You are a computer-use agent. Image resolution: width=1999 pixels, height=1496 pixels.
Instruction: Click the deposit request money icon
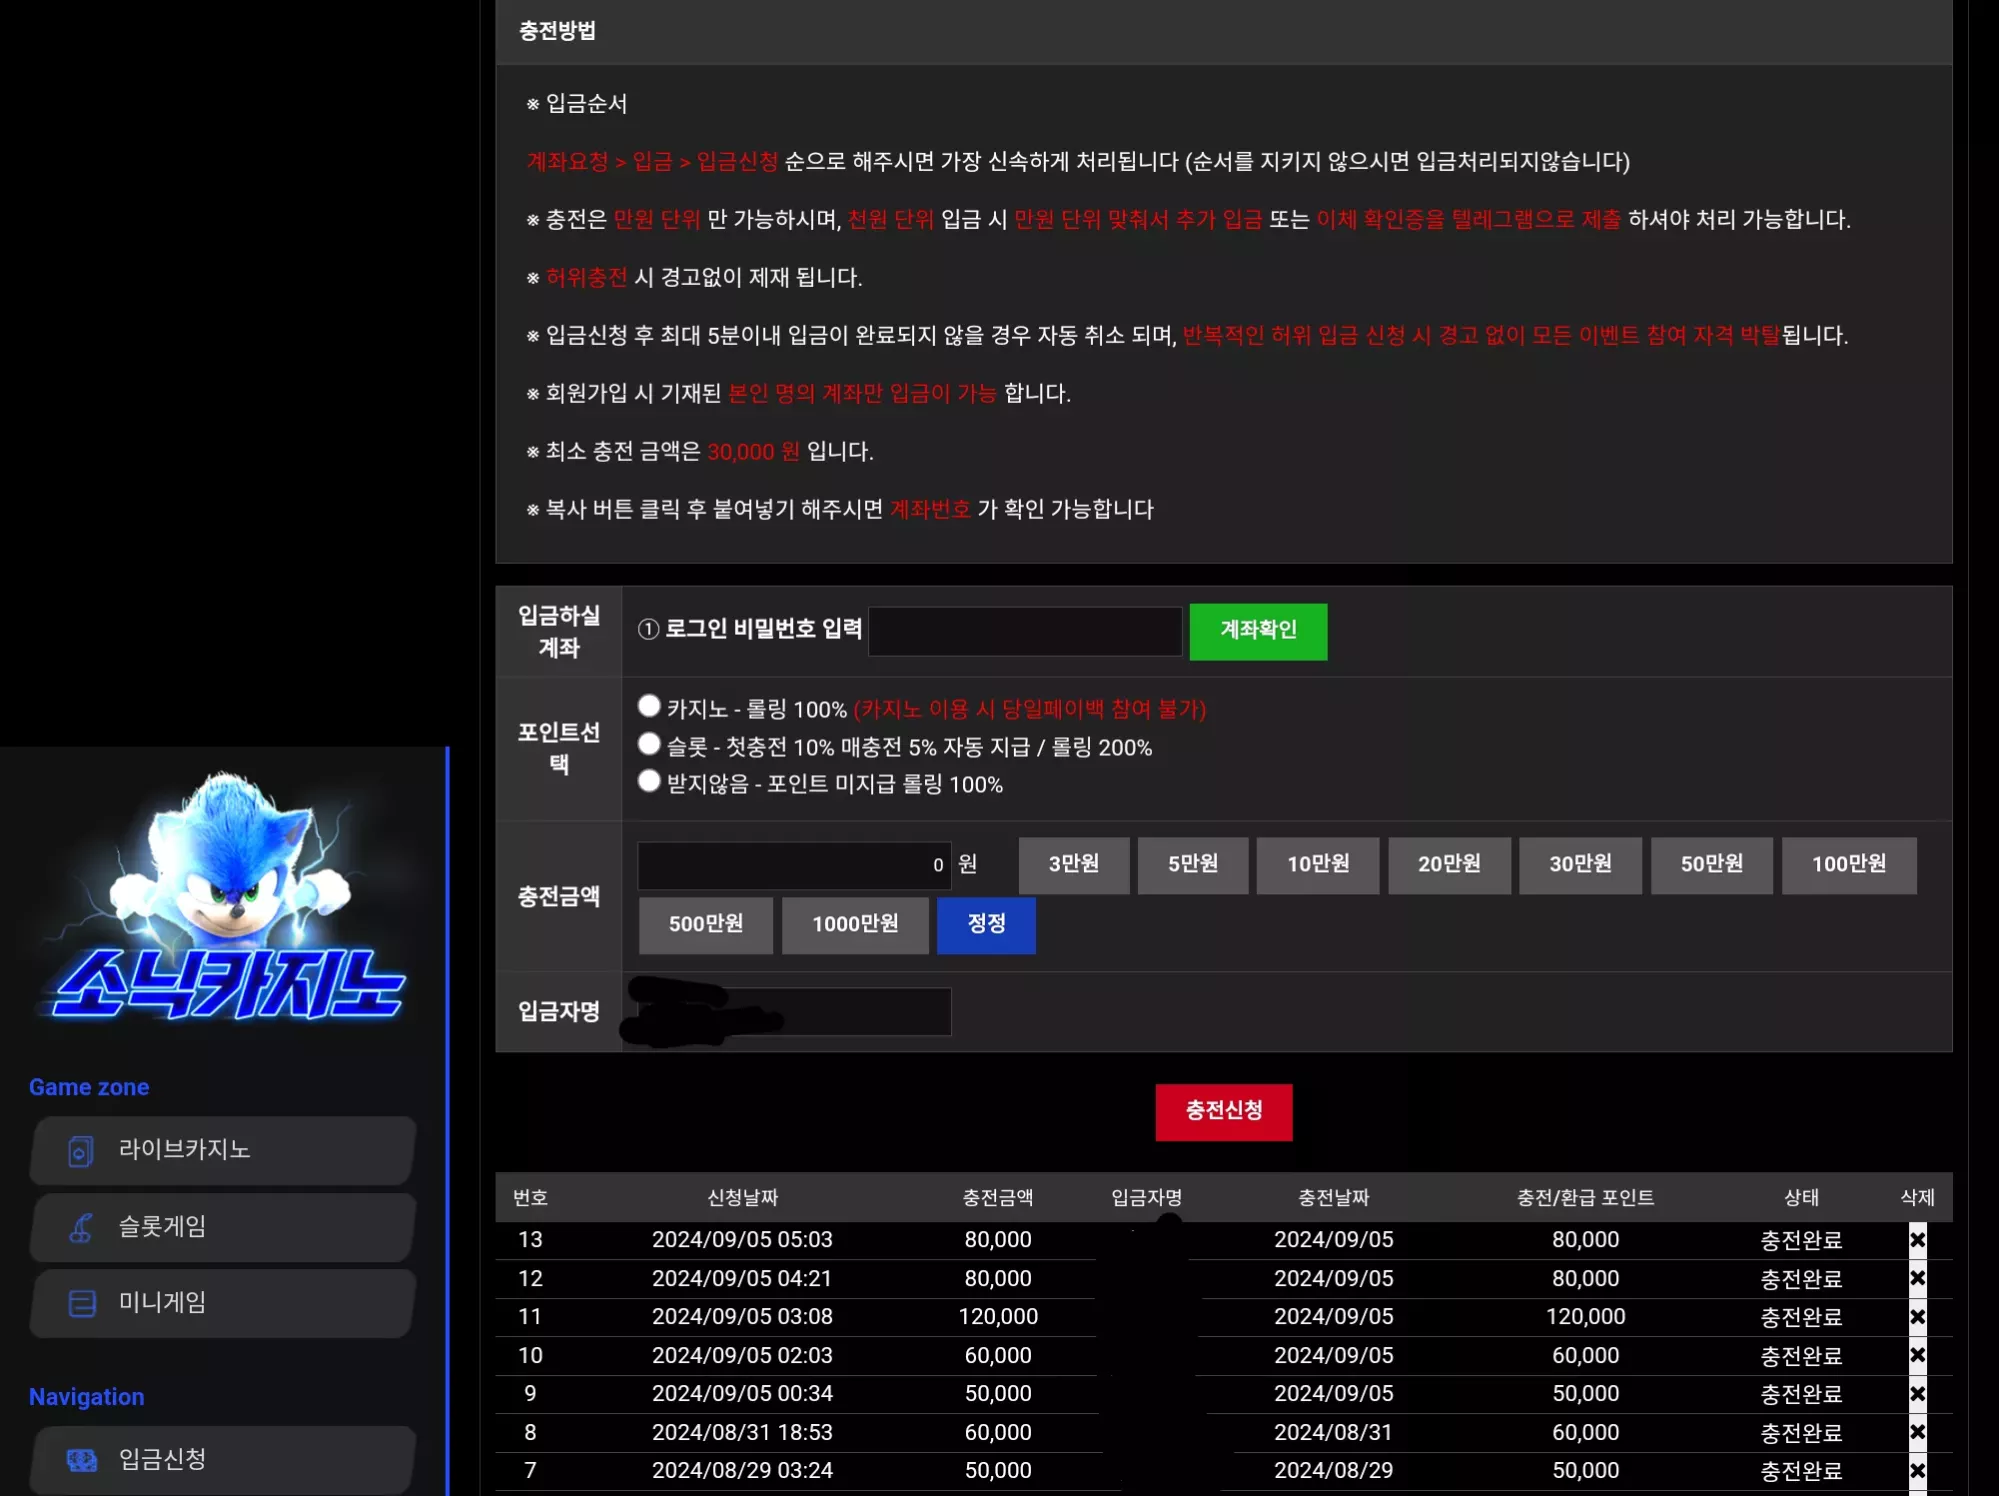(x=81, y=1460)
